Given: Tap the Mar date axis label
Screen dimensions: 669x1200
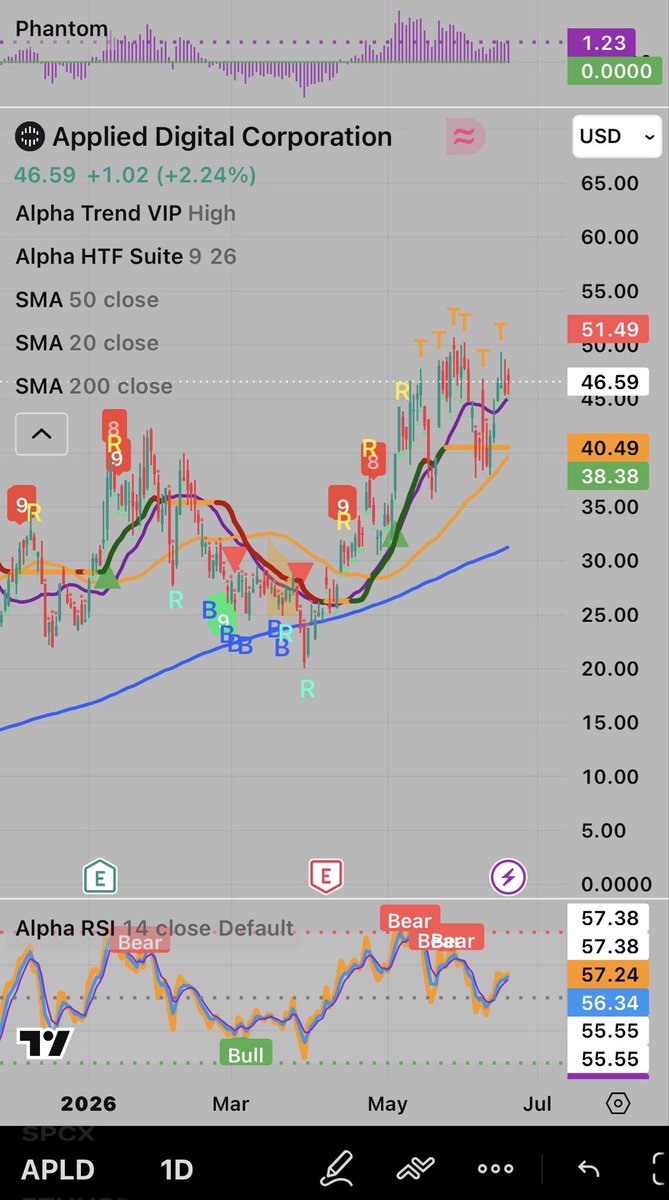Looking at the screenshot, I should click(x=231, y=1104).
